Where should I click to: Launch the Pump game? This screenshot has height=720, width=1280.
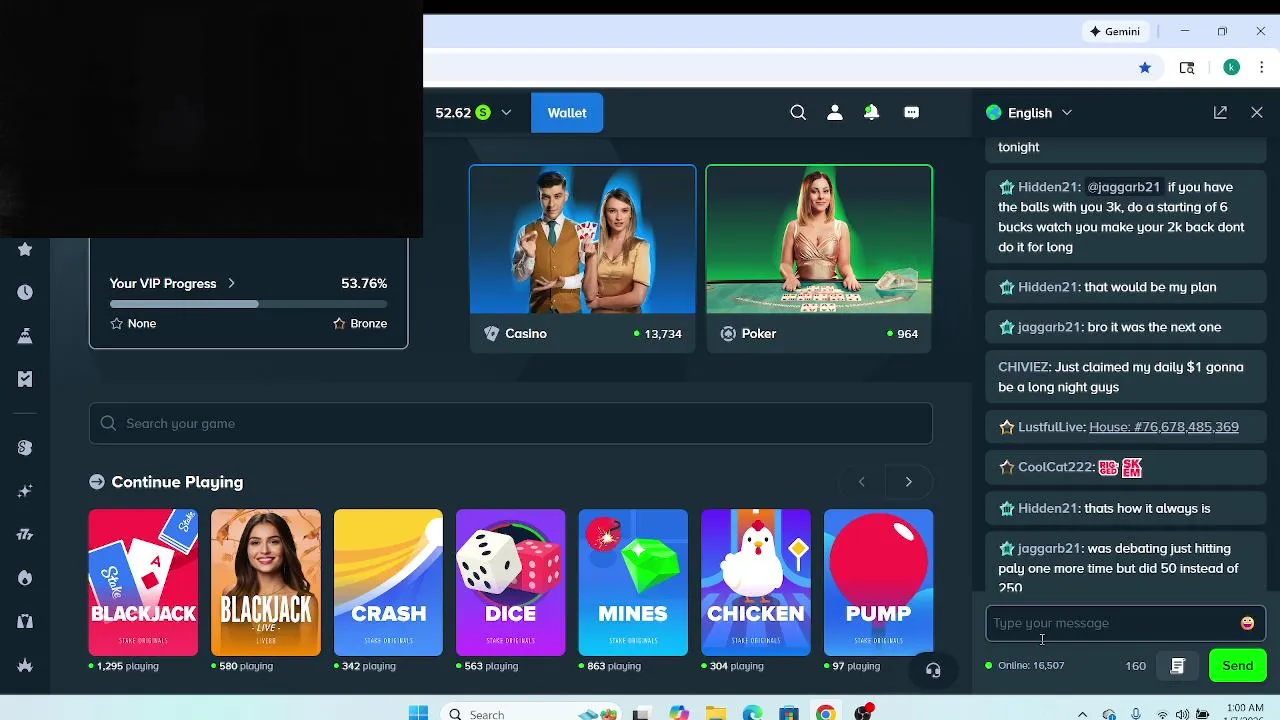(878, 583)
